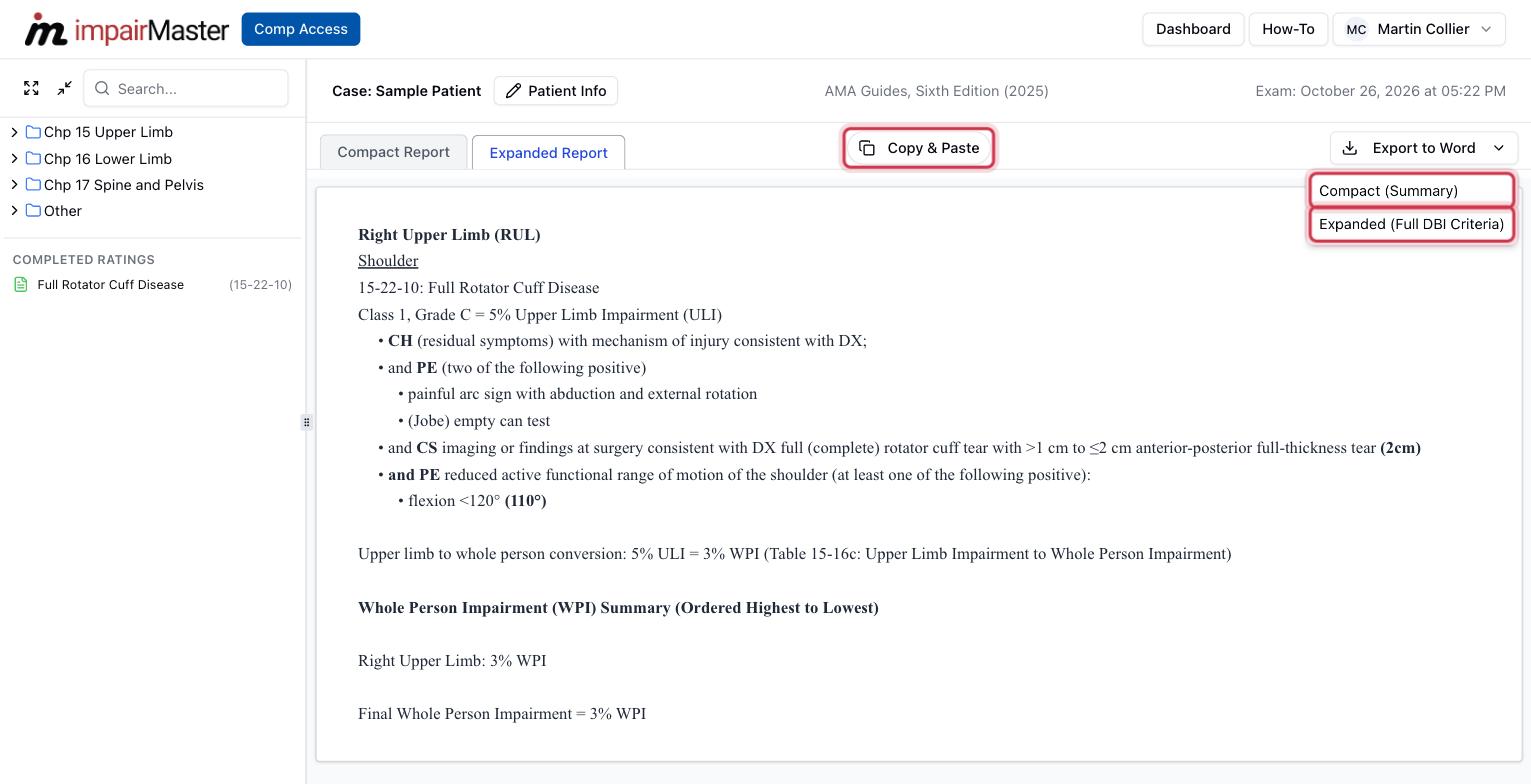Screen dimensions: 1531x784
Task: Choose Compact (Summary) export option
Action: click(x=1412, y=190)
